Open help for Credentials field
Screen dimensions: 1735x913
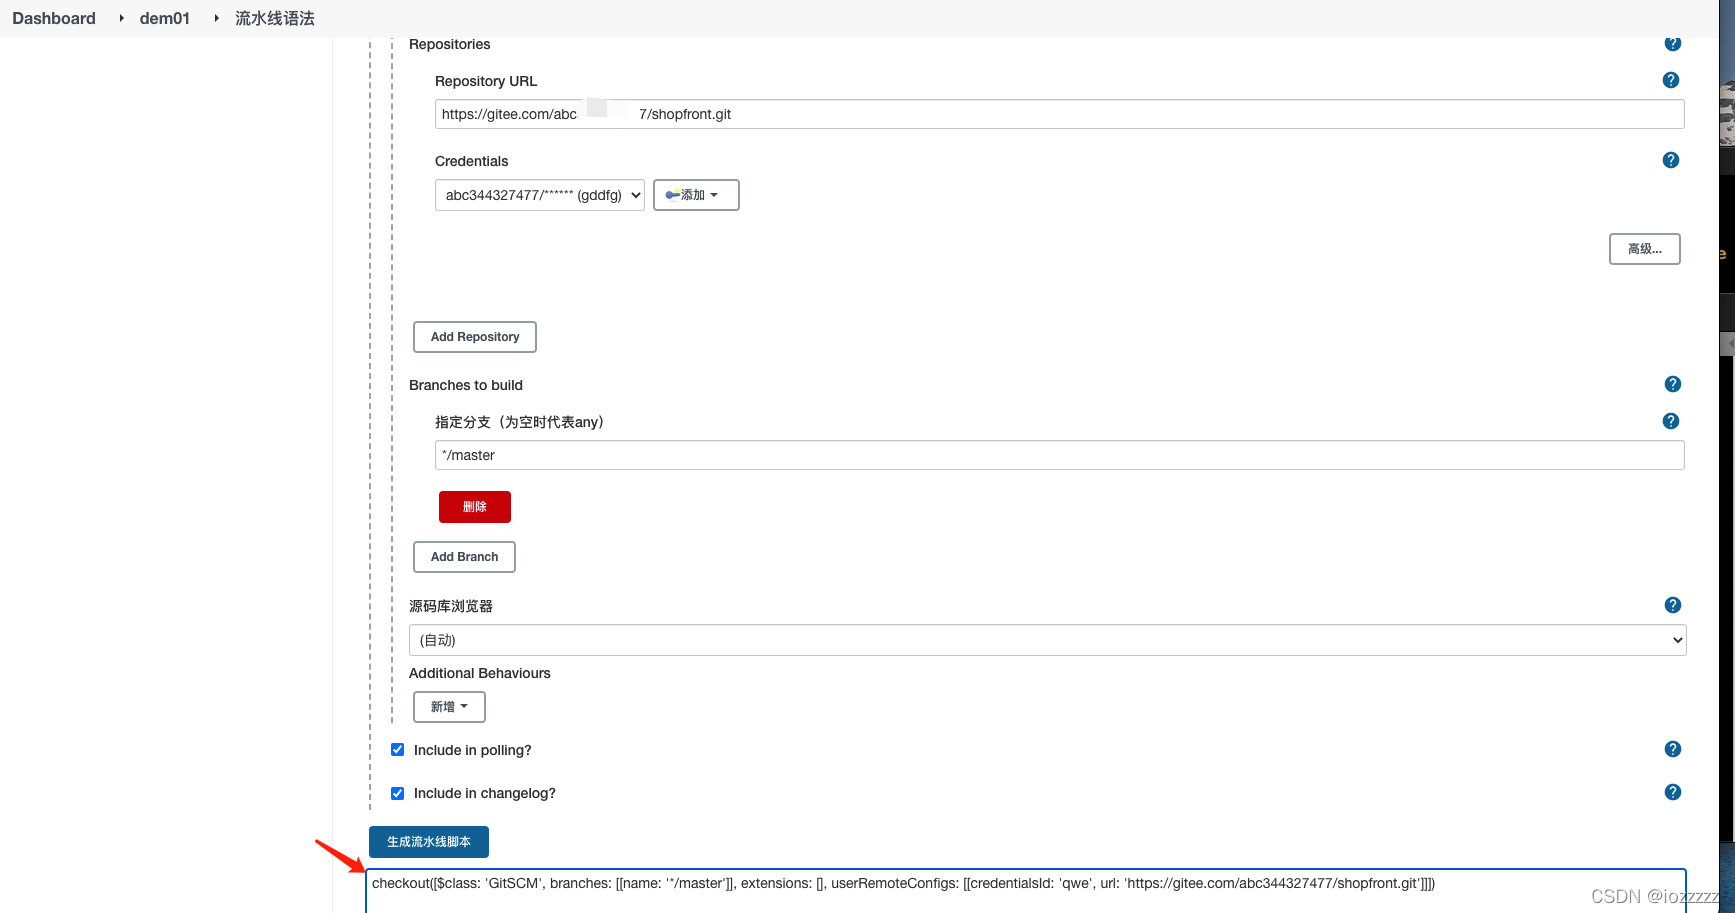1670,160
